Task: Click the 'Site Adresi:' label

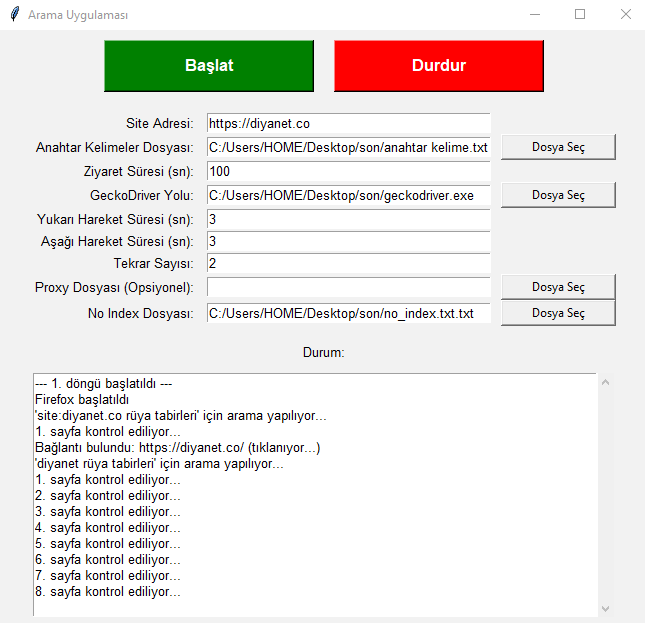Action: click(x=160, y=123)
